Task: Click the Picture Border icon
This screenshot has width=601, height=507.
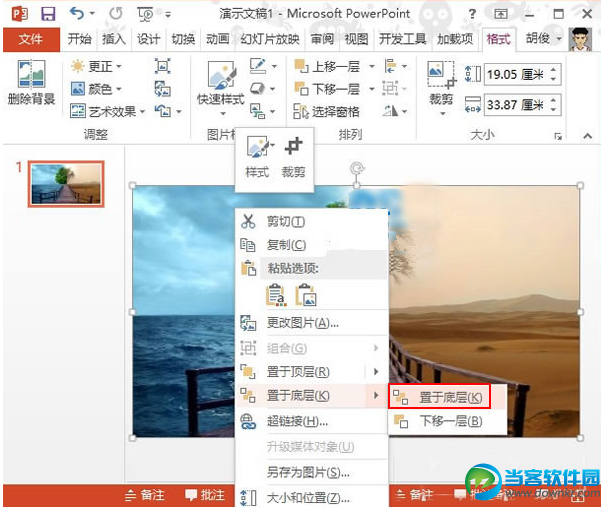Action: coord(258,66)
